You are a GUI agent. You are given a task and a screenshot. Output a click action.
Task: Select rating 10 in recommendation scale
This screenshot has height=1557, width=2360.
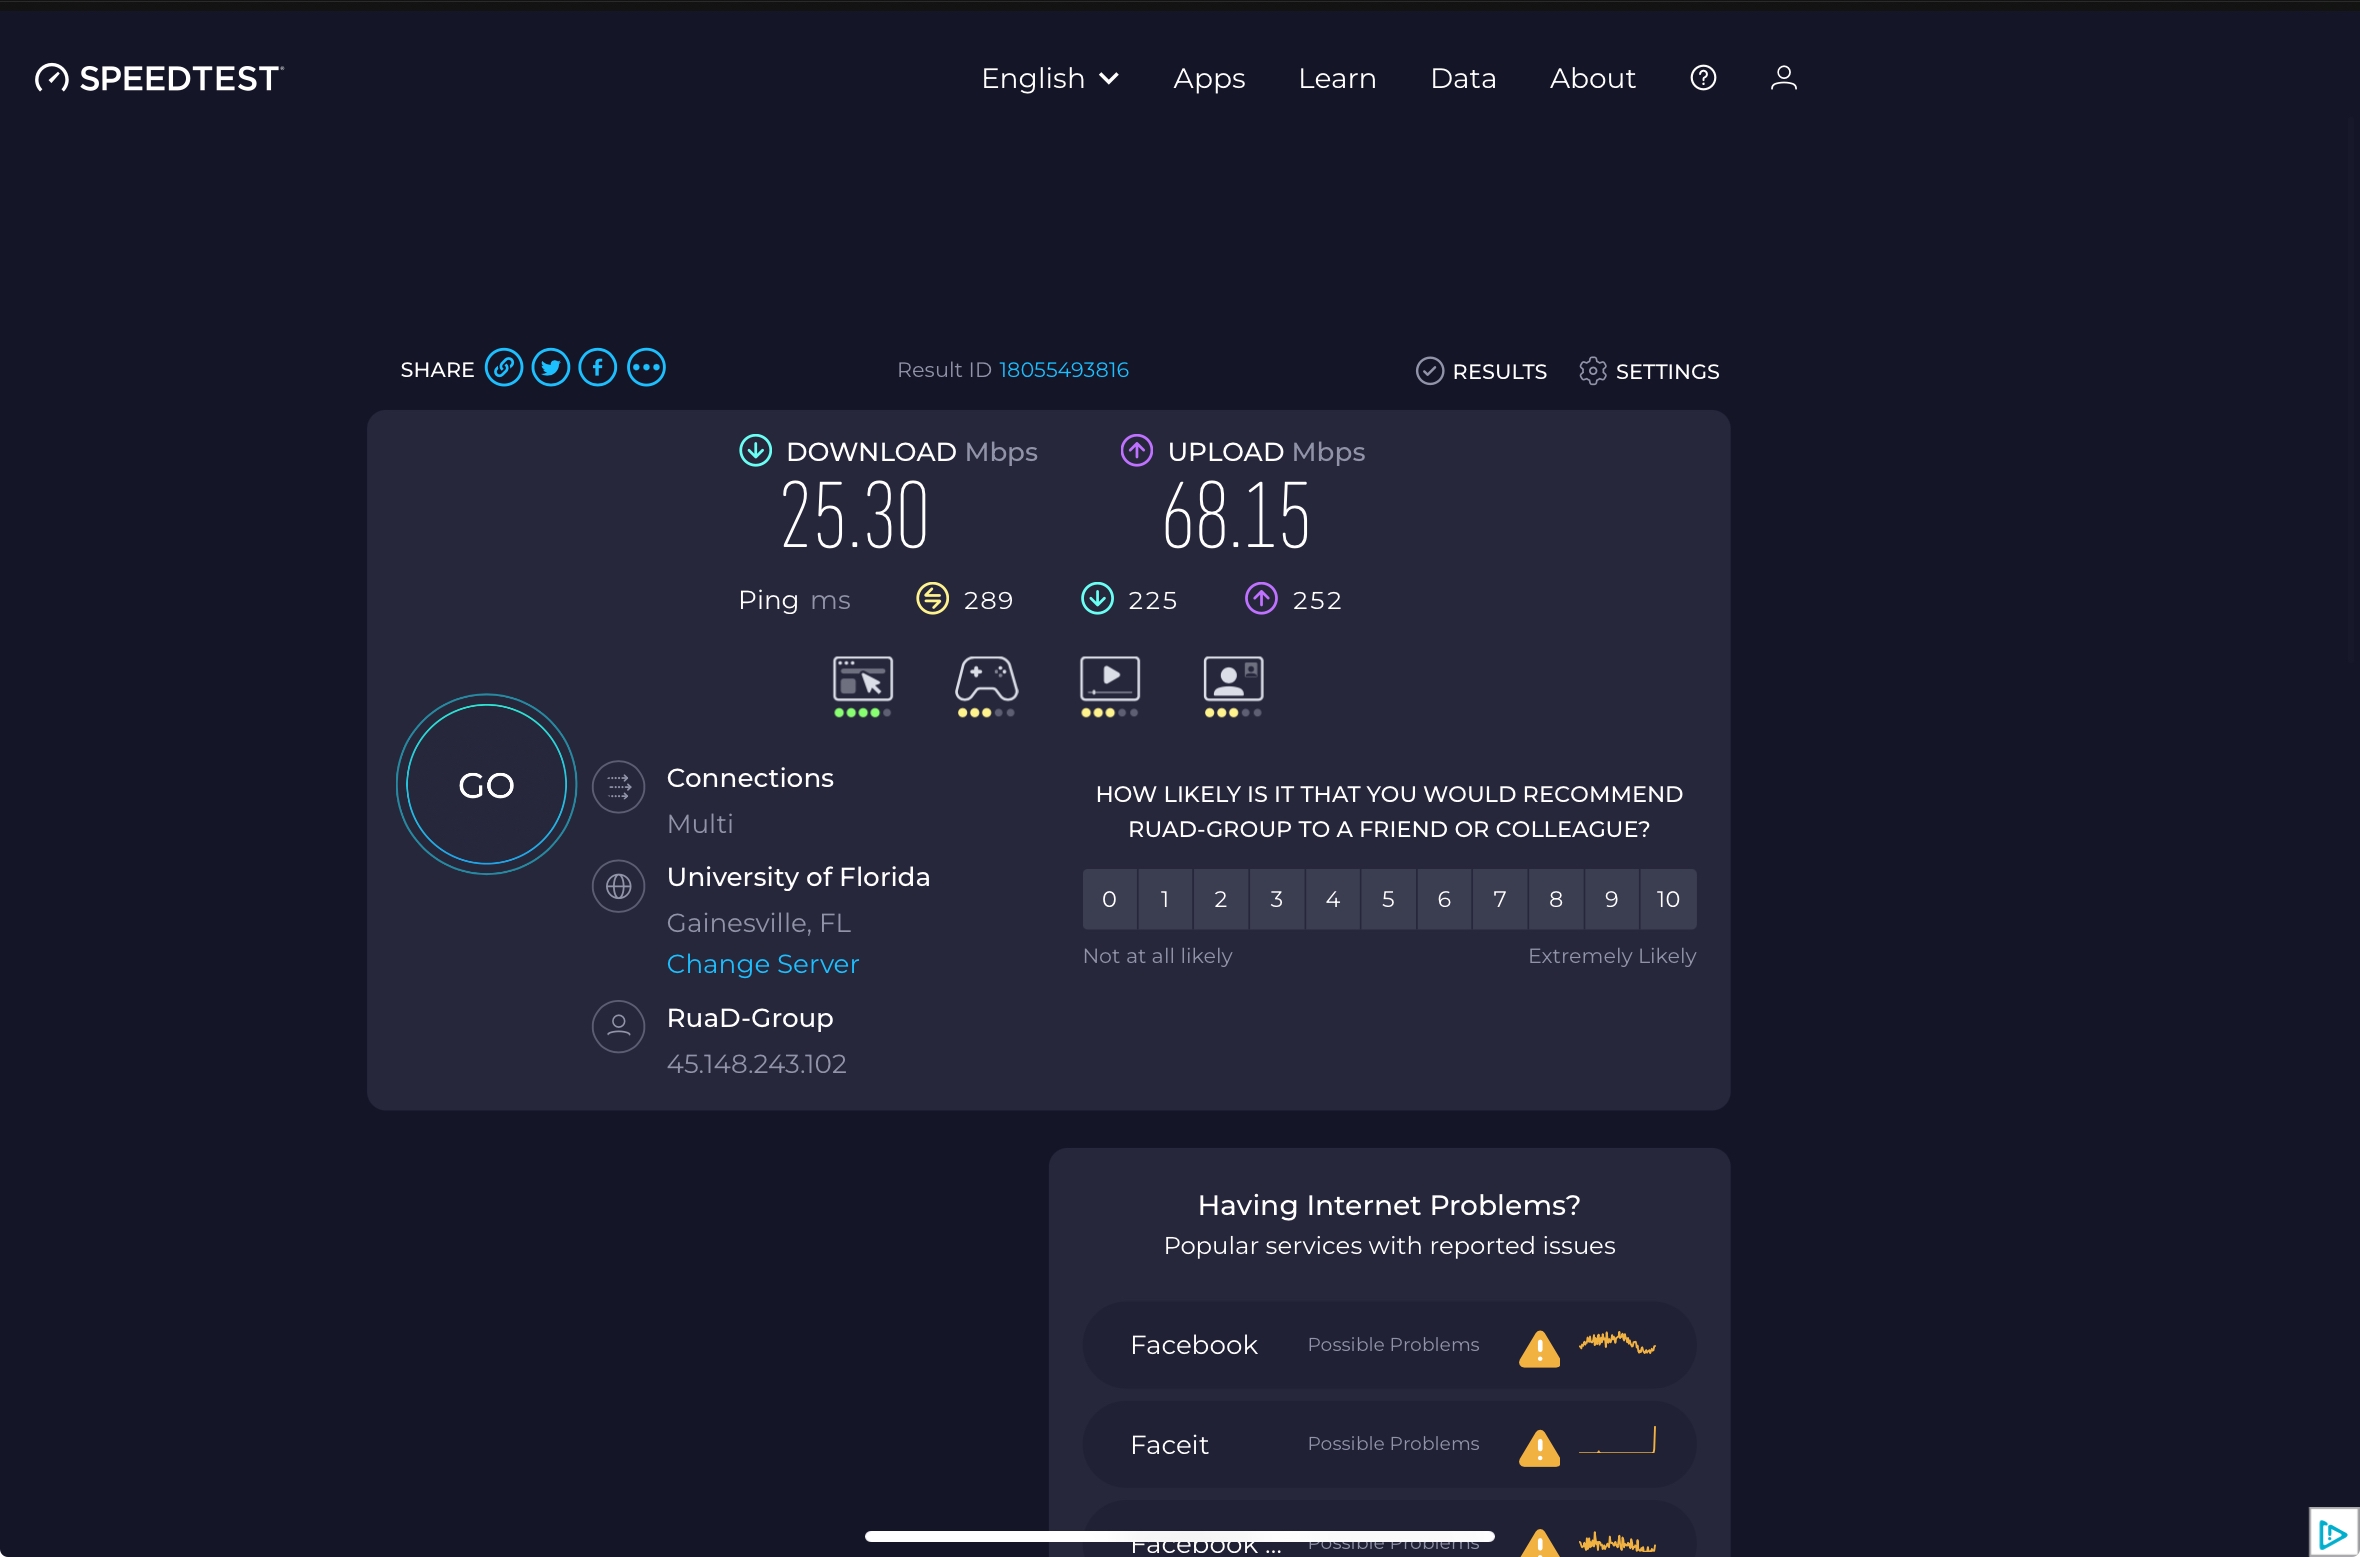click(1668, 899)
